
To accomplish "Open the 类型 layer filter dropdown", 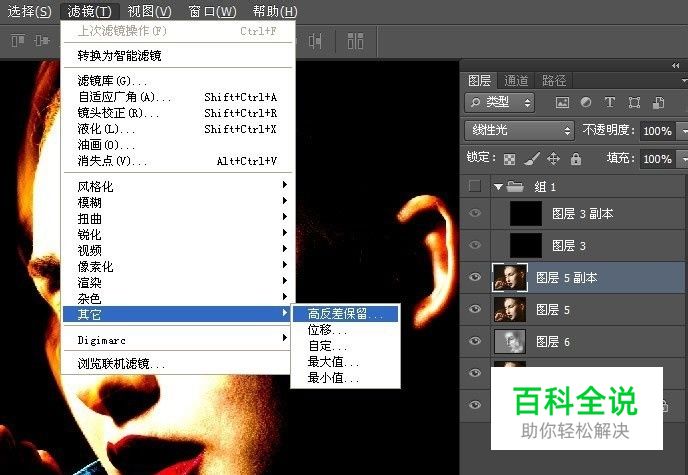I will click(499, 103).
